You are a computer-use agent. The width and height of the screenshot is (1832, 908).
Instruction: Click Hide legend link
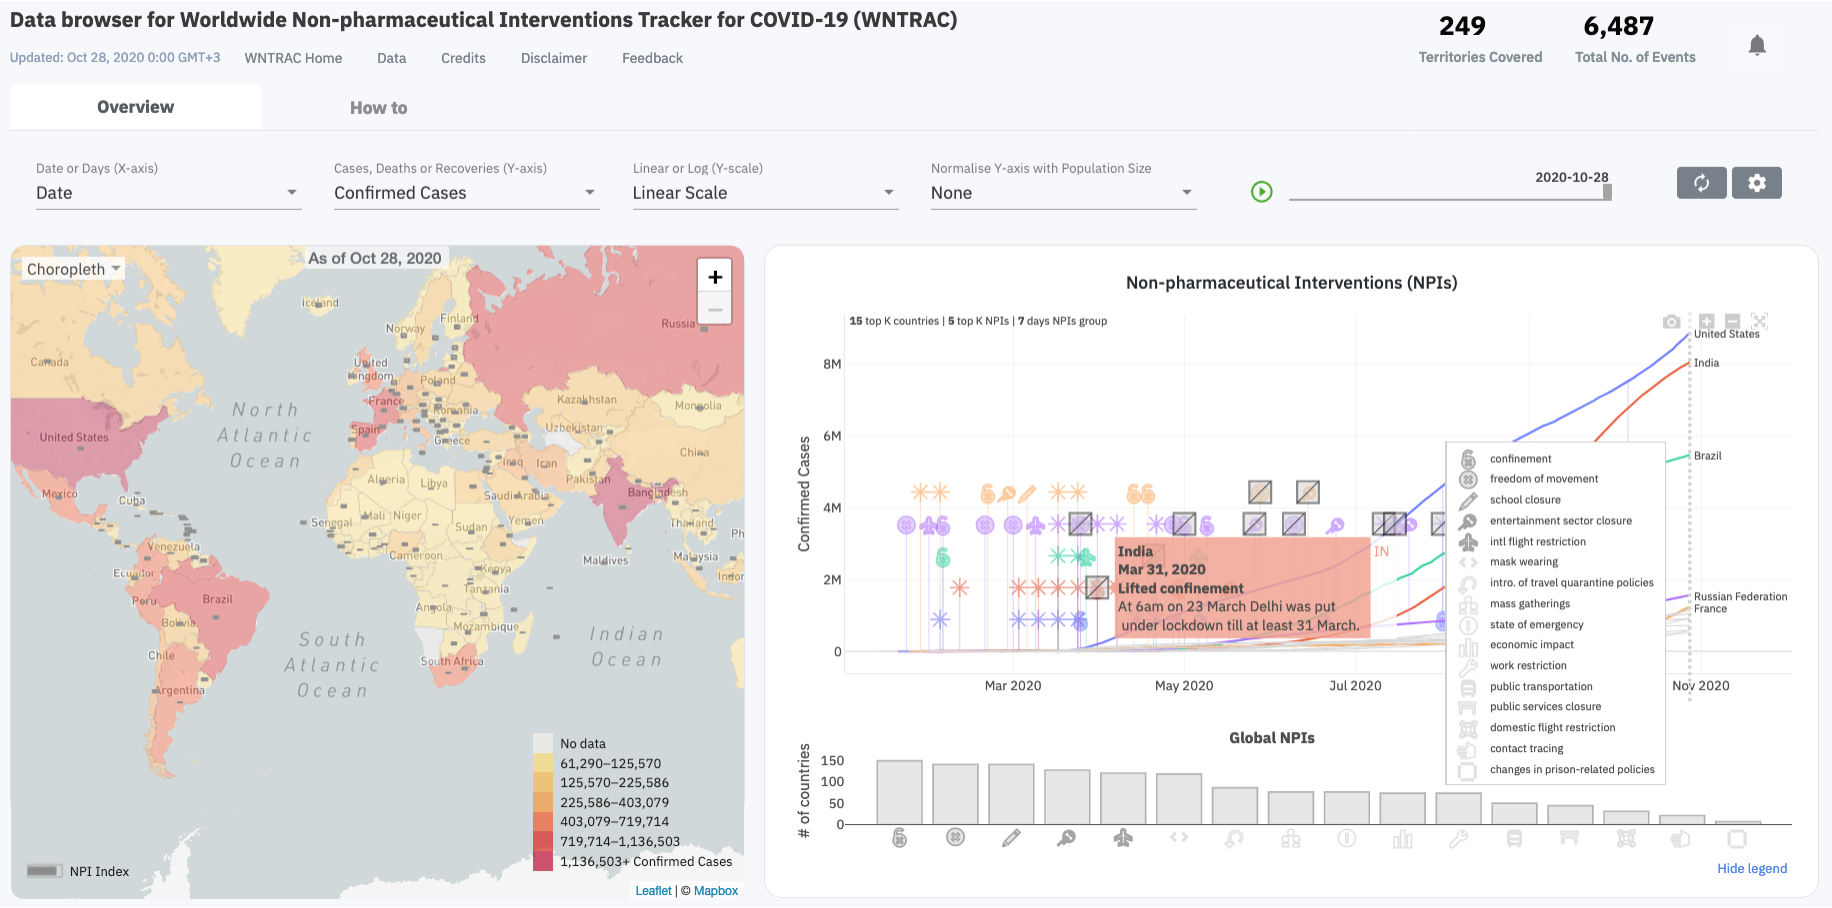[1752, 868]
